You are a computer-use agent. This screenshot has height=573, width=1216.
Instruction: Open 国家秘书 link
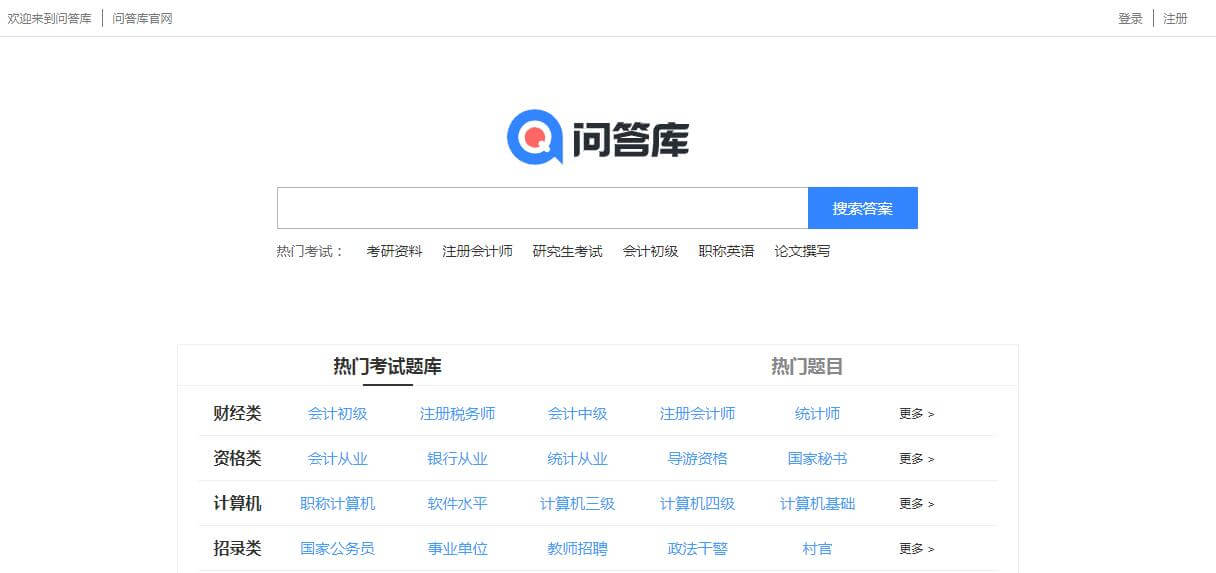817,458
